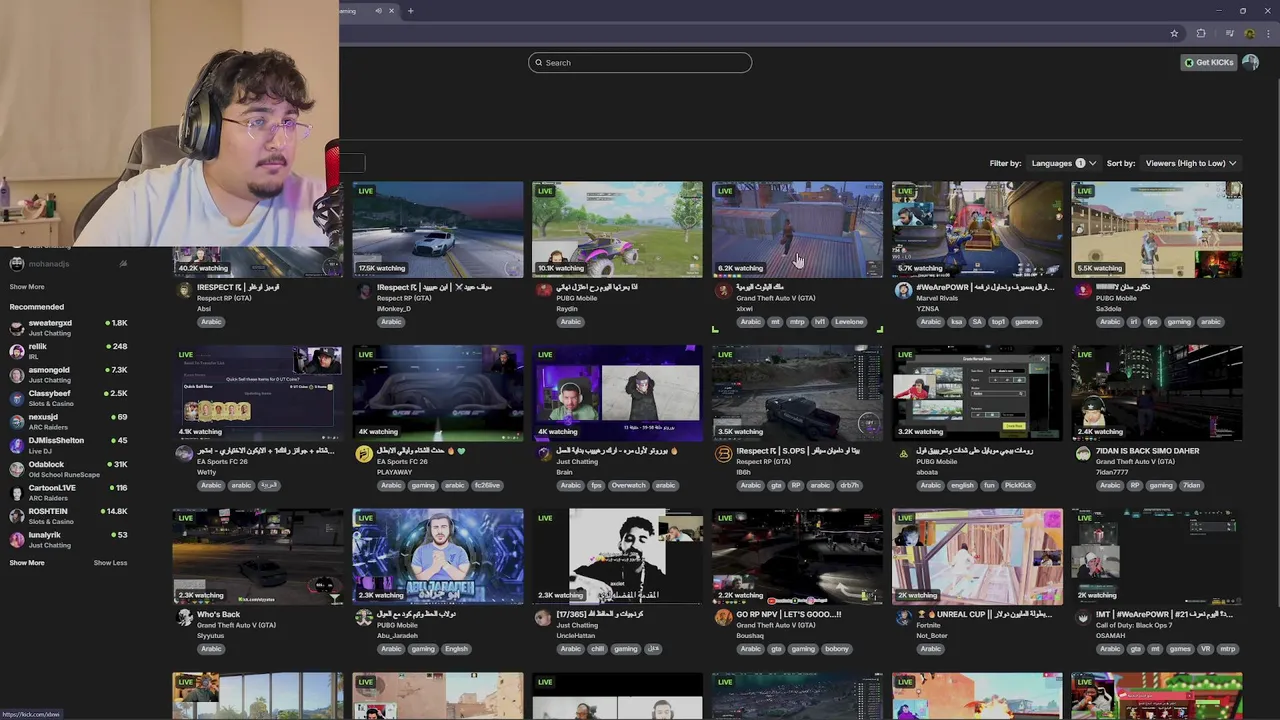
Task: Open Raydin's PUBG Mobile stream thumbnail
Action: (x=617, y=229)
